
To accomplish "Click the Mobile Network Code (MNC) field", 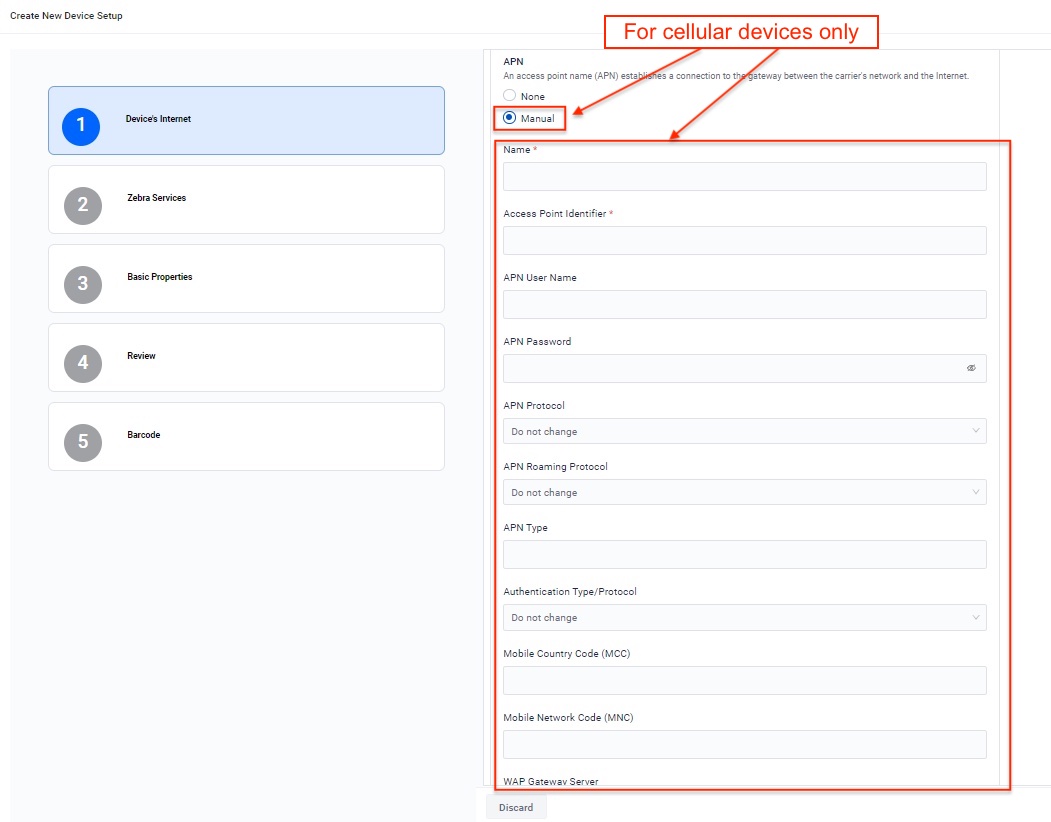I will click(x=744, y=745).
